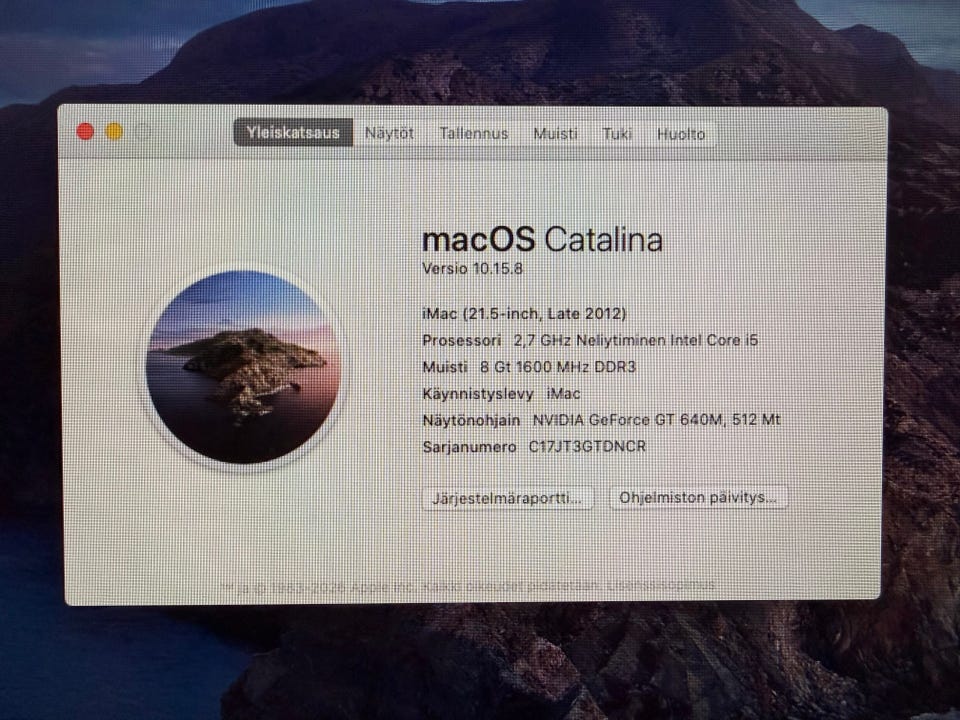This screenshot has height=720, width=960.
Task: Click the Apple copyright footer text
Action: click(468, 586)
